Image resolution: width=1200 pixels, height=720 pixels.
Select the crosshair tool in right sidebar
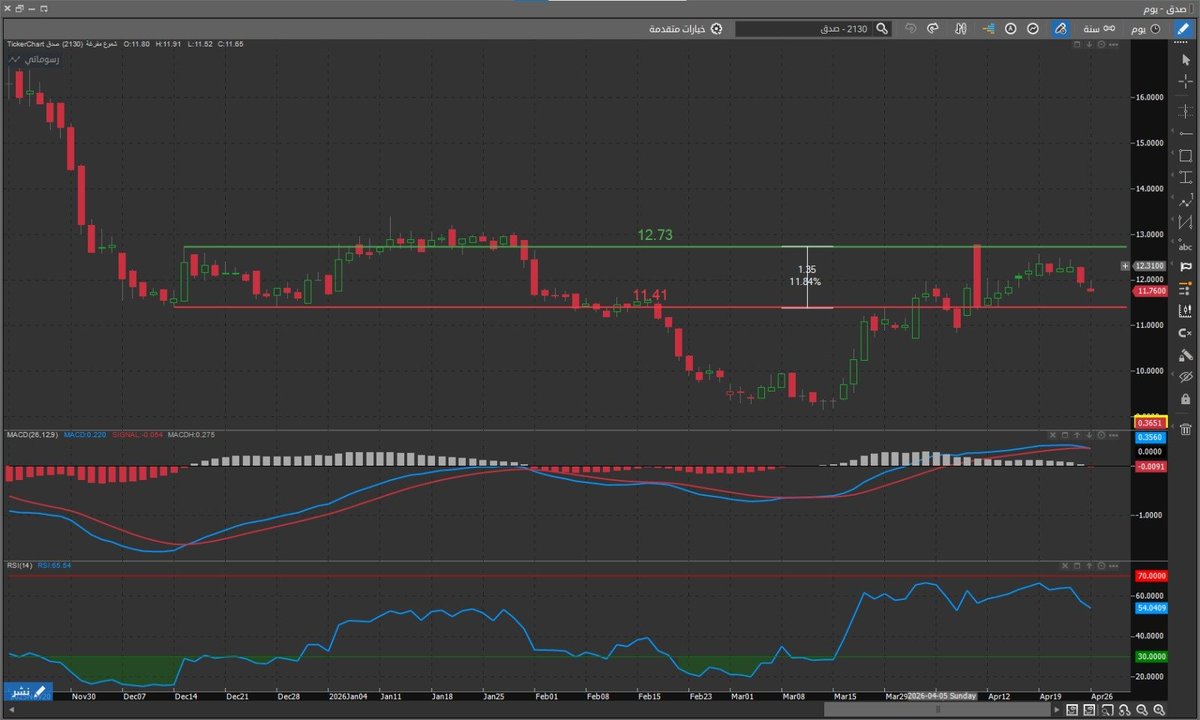[1185, 82]
